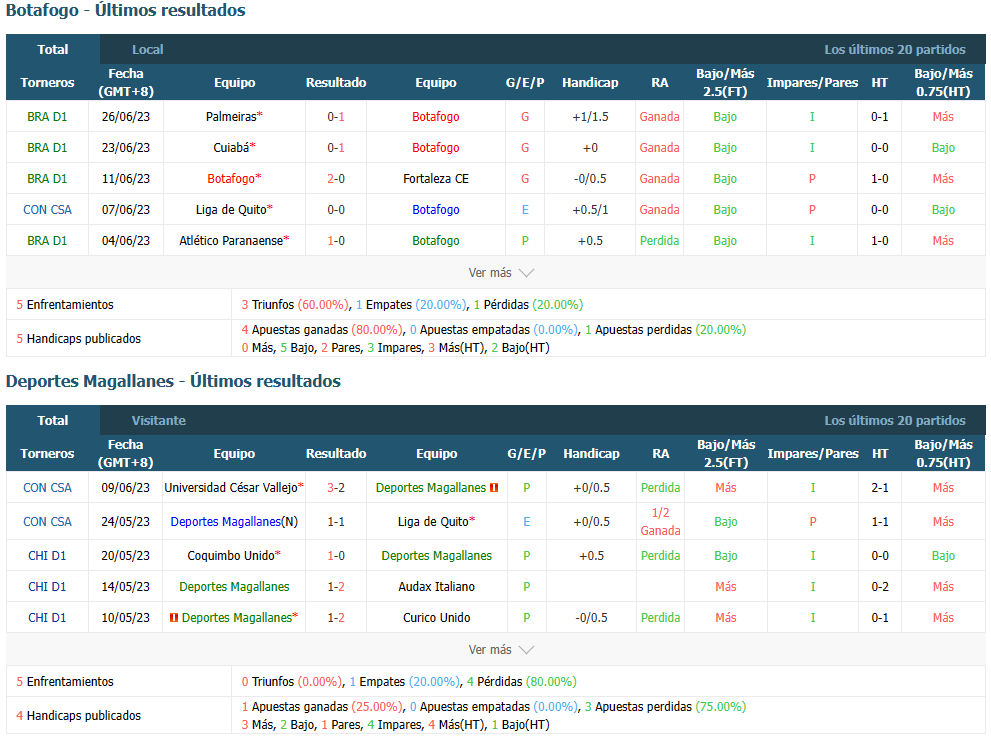The width and height of the screenshot is (991, 739).
Task: Click the 1/2 Ganada cell
Action: 660,522
